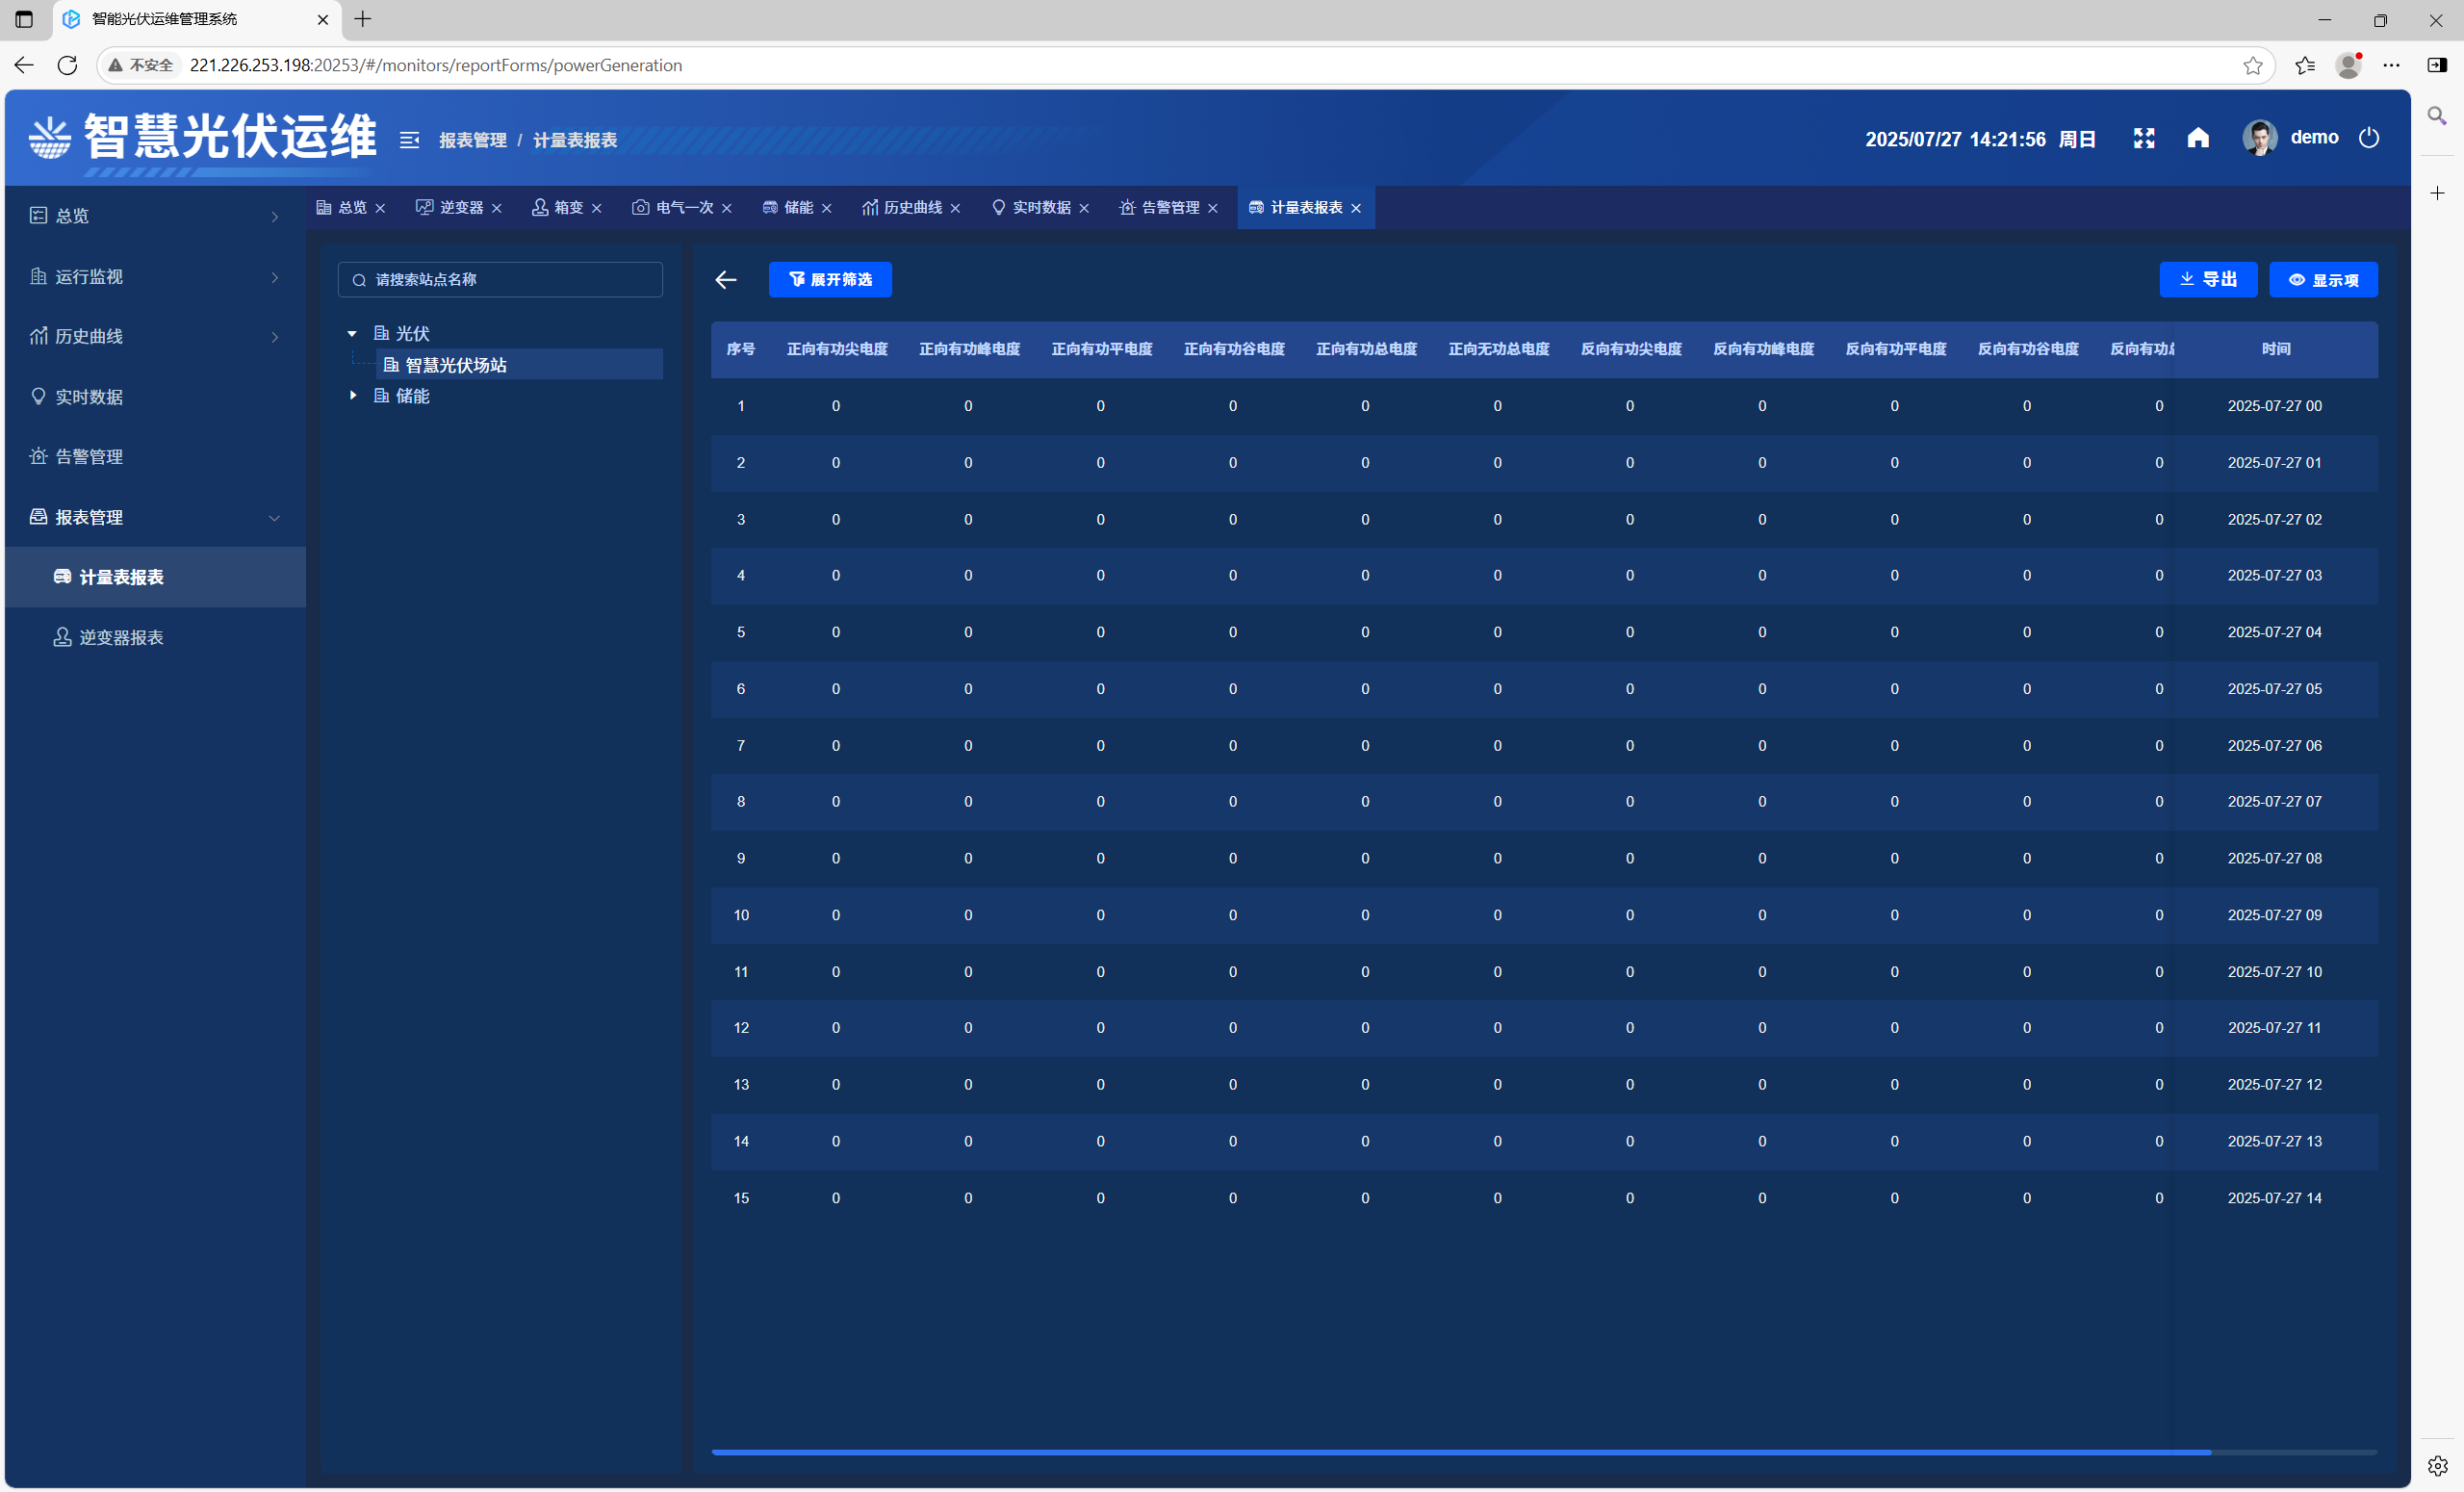Close the 告警管理 tab
The height and width of the screenshot is (1492, 2464).
1213,209
